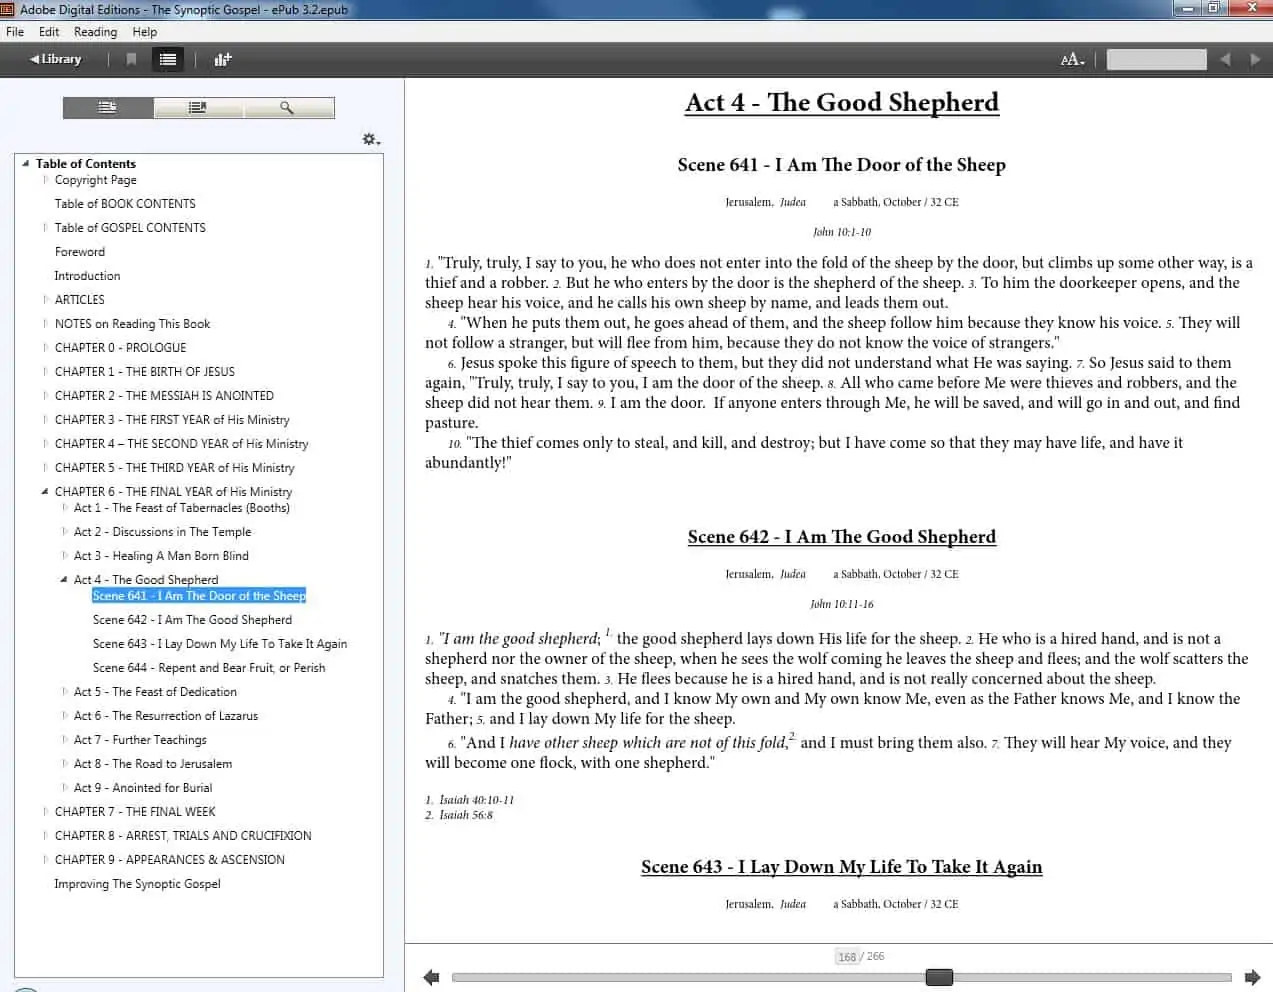Image resolution: width=1273 pixels, height=992 pixels.
Task: Switch to the bookmarks panel tab
Action: point(198,107)
